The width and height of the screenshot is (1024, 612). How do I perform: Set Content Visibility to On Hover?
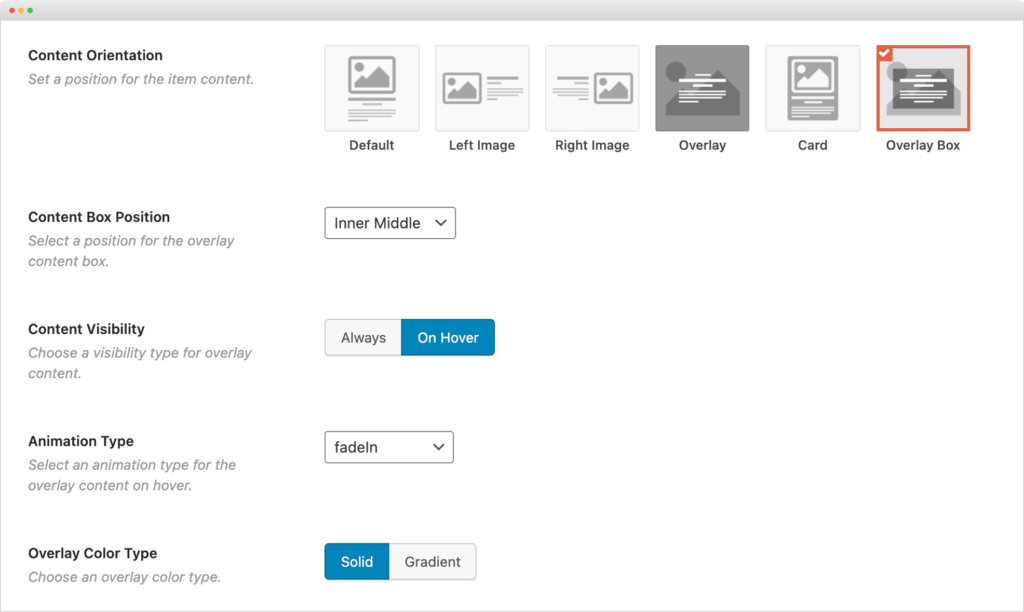448,338
